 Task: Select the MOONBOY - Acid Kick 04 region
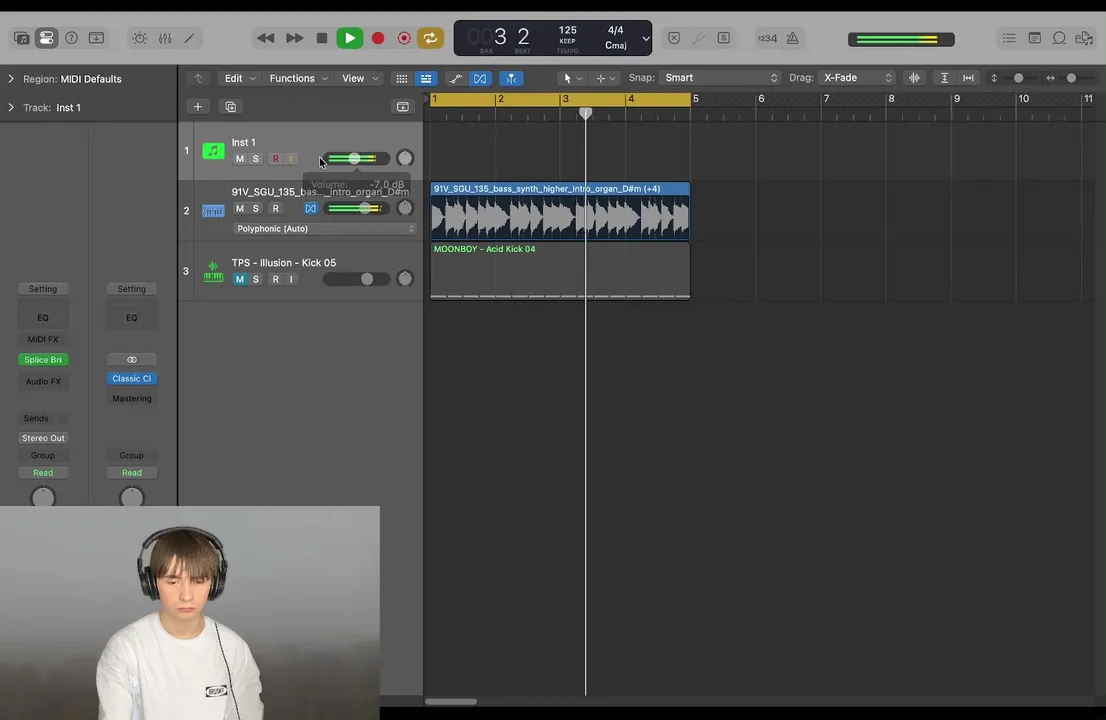[x=560, y=271]
